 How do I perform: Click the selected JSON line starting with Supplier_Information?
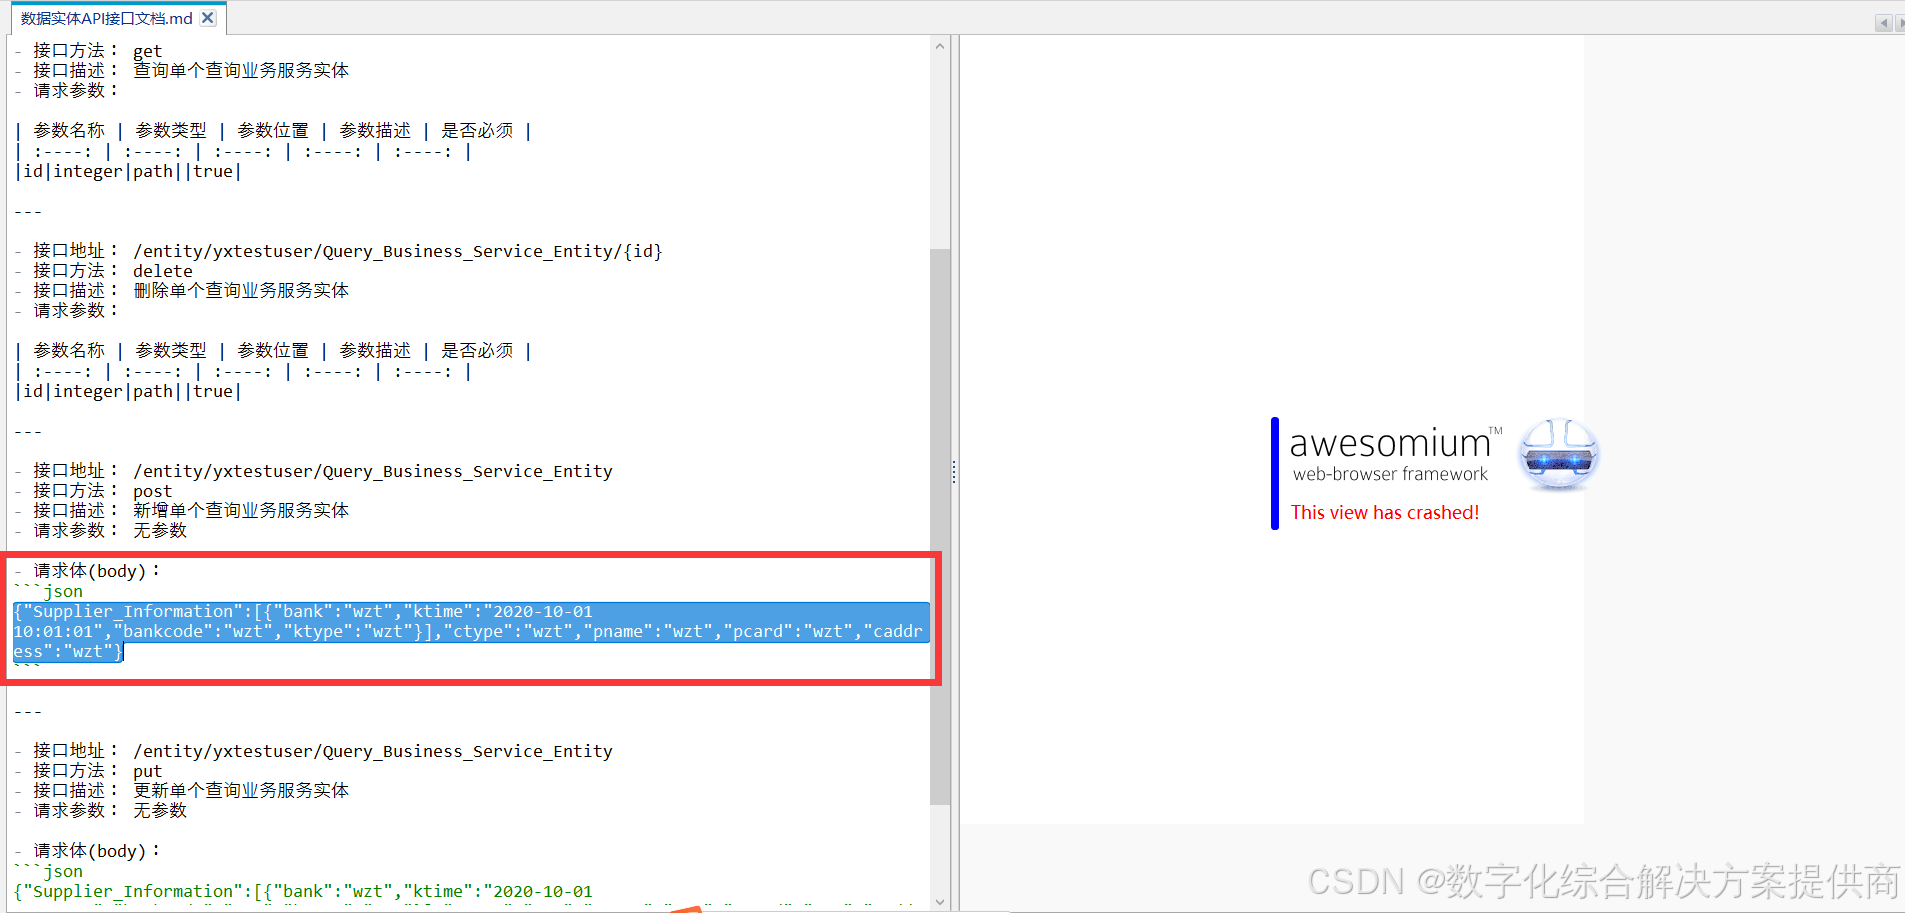point(304,611)
